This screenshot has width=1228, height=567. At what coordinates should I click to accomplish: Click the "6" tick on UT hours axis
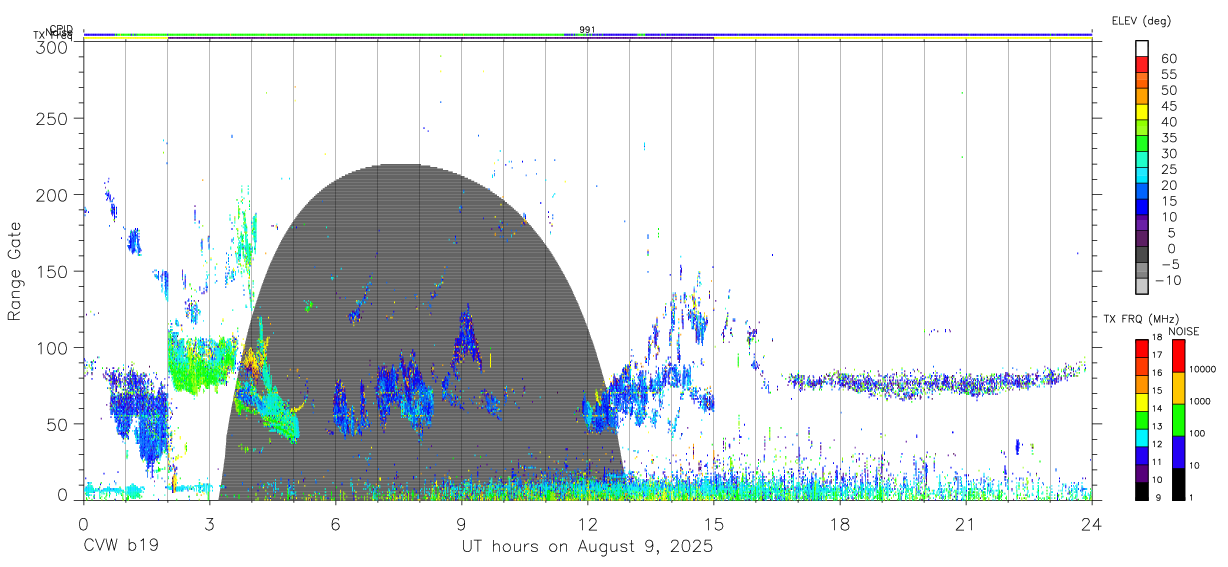(x=336, y=525)
